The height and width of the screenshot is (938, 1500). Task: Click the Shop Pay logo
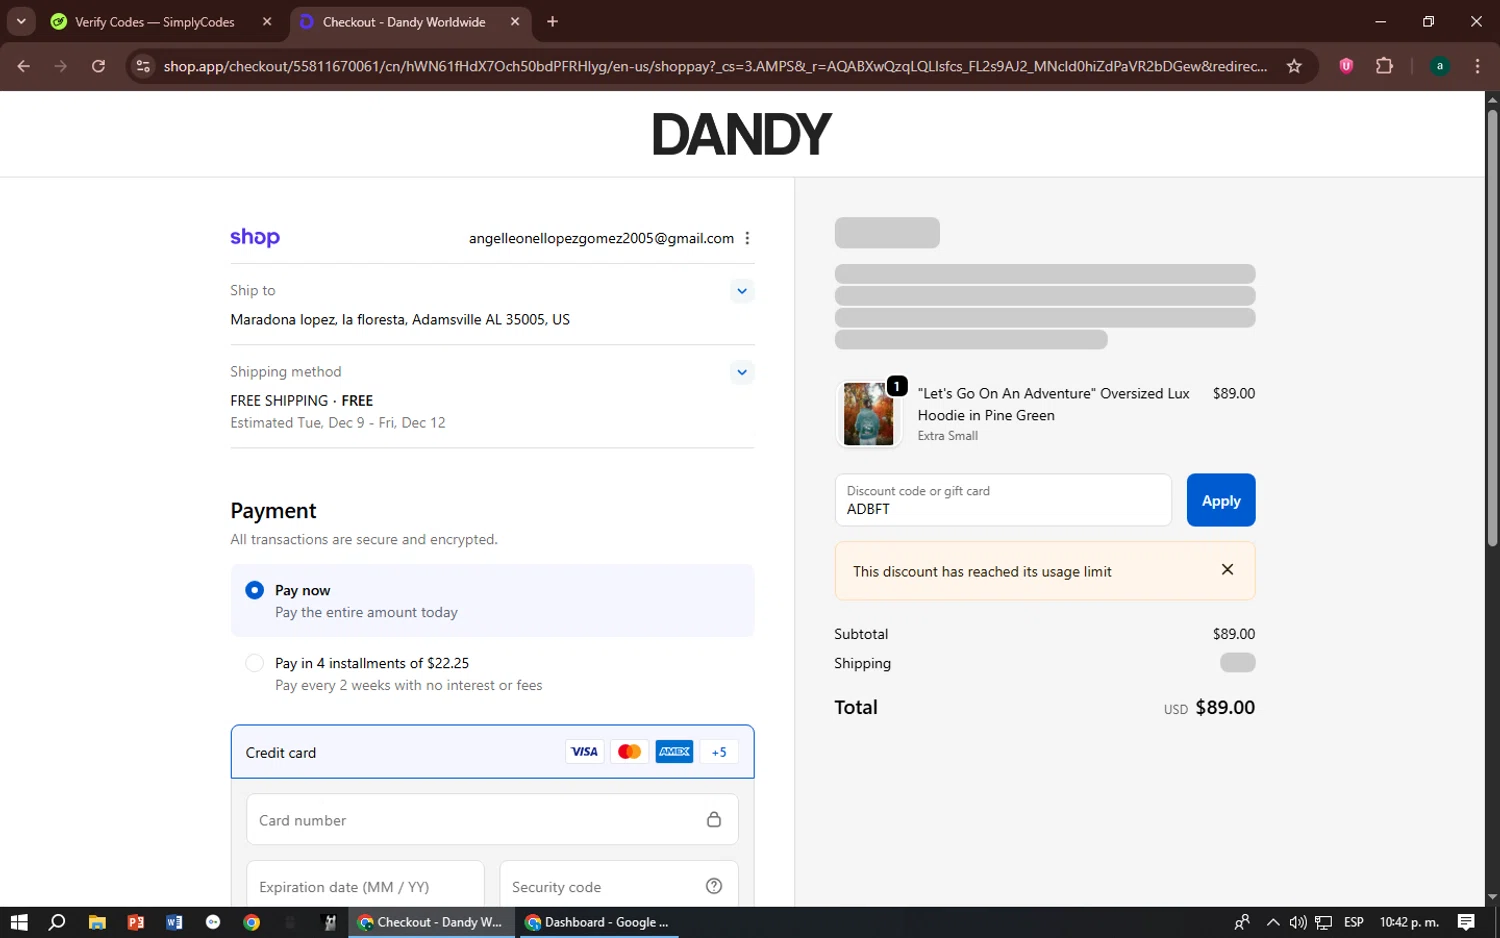pos(255,238)
